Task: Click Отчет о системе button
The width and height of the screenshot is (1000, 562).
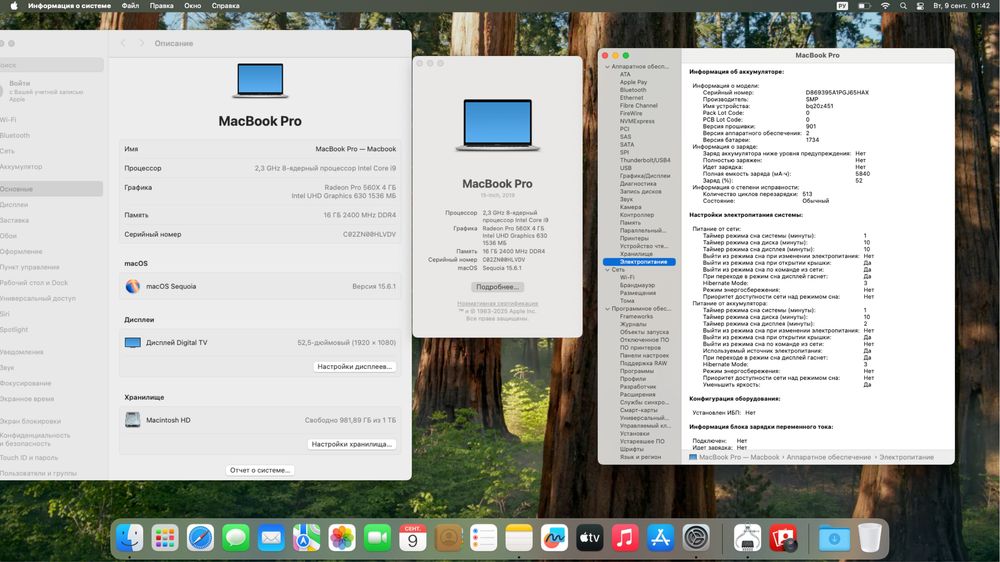Action: click(x=260, y=470)
